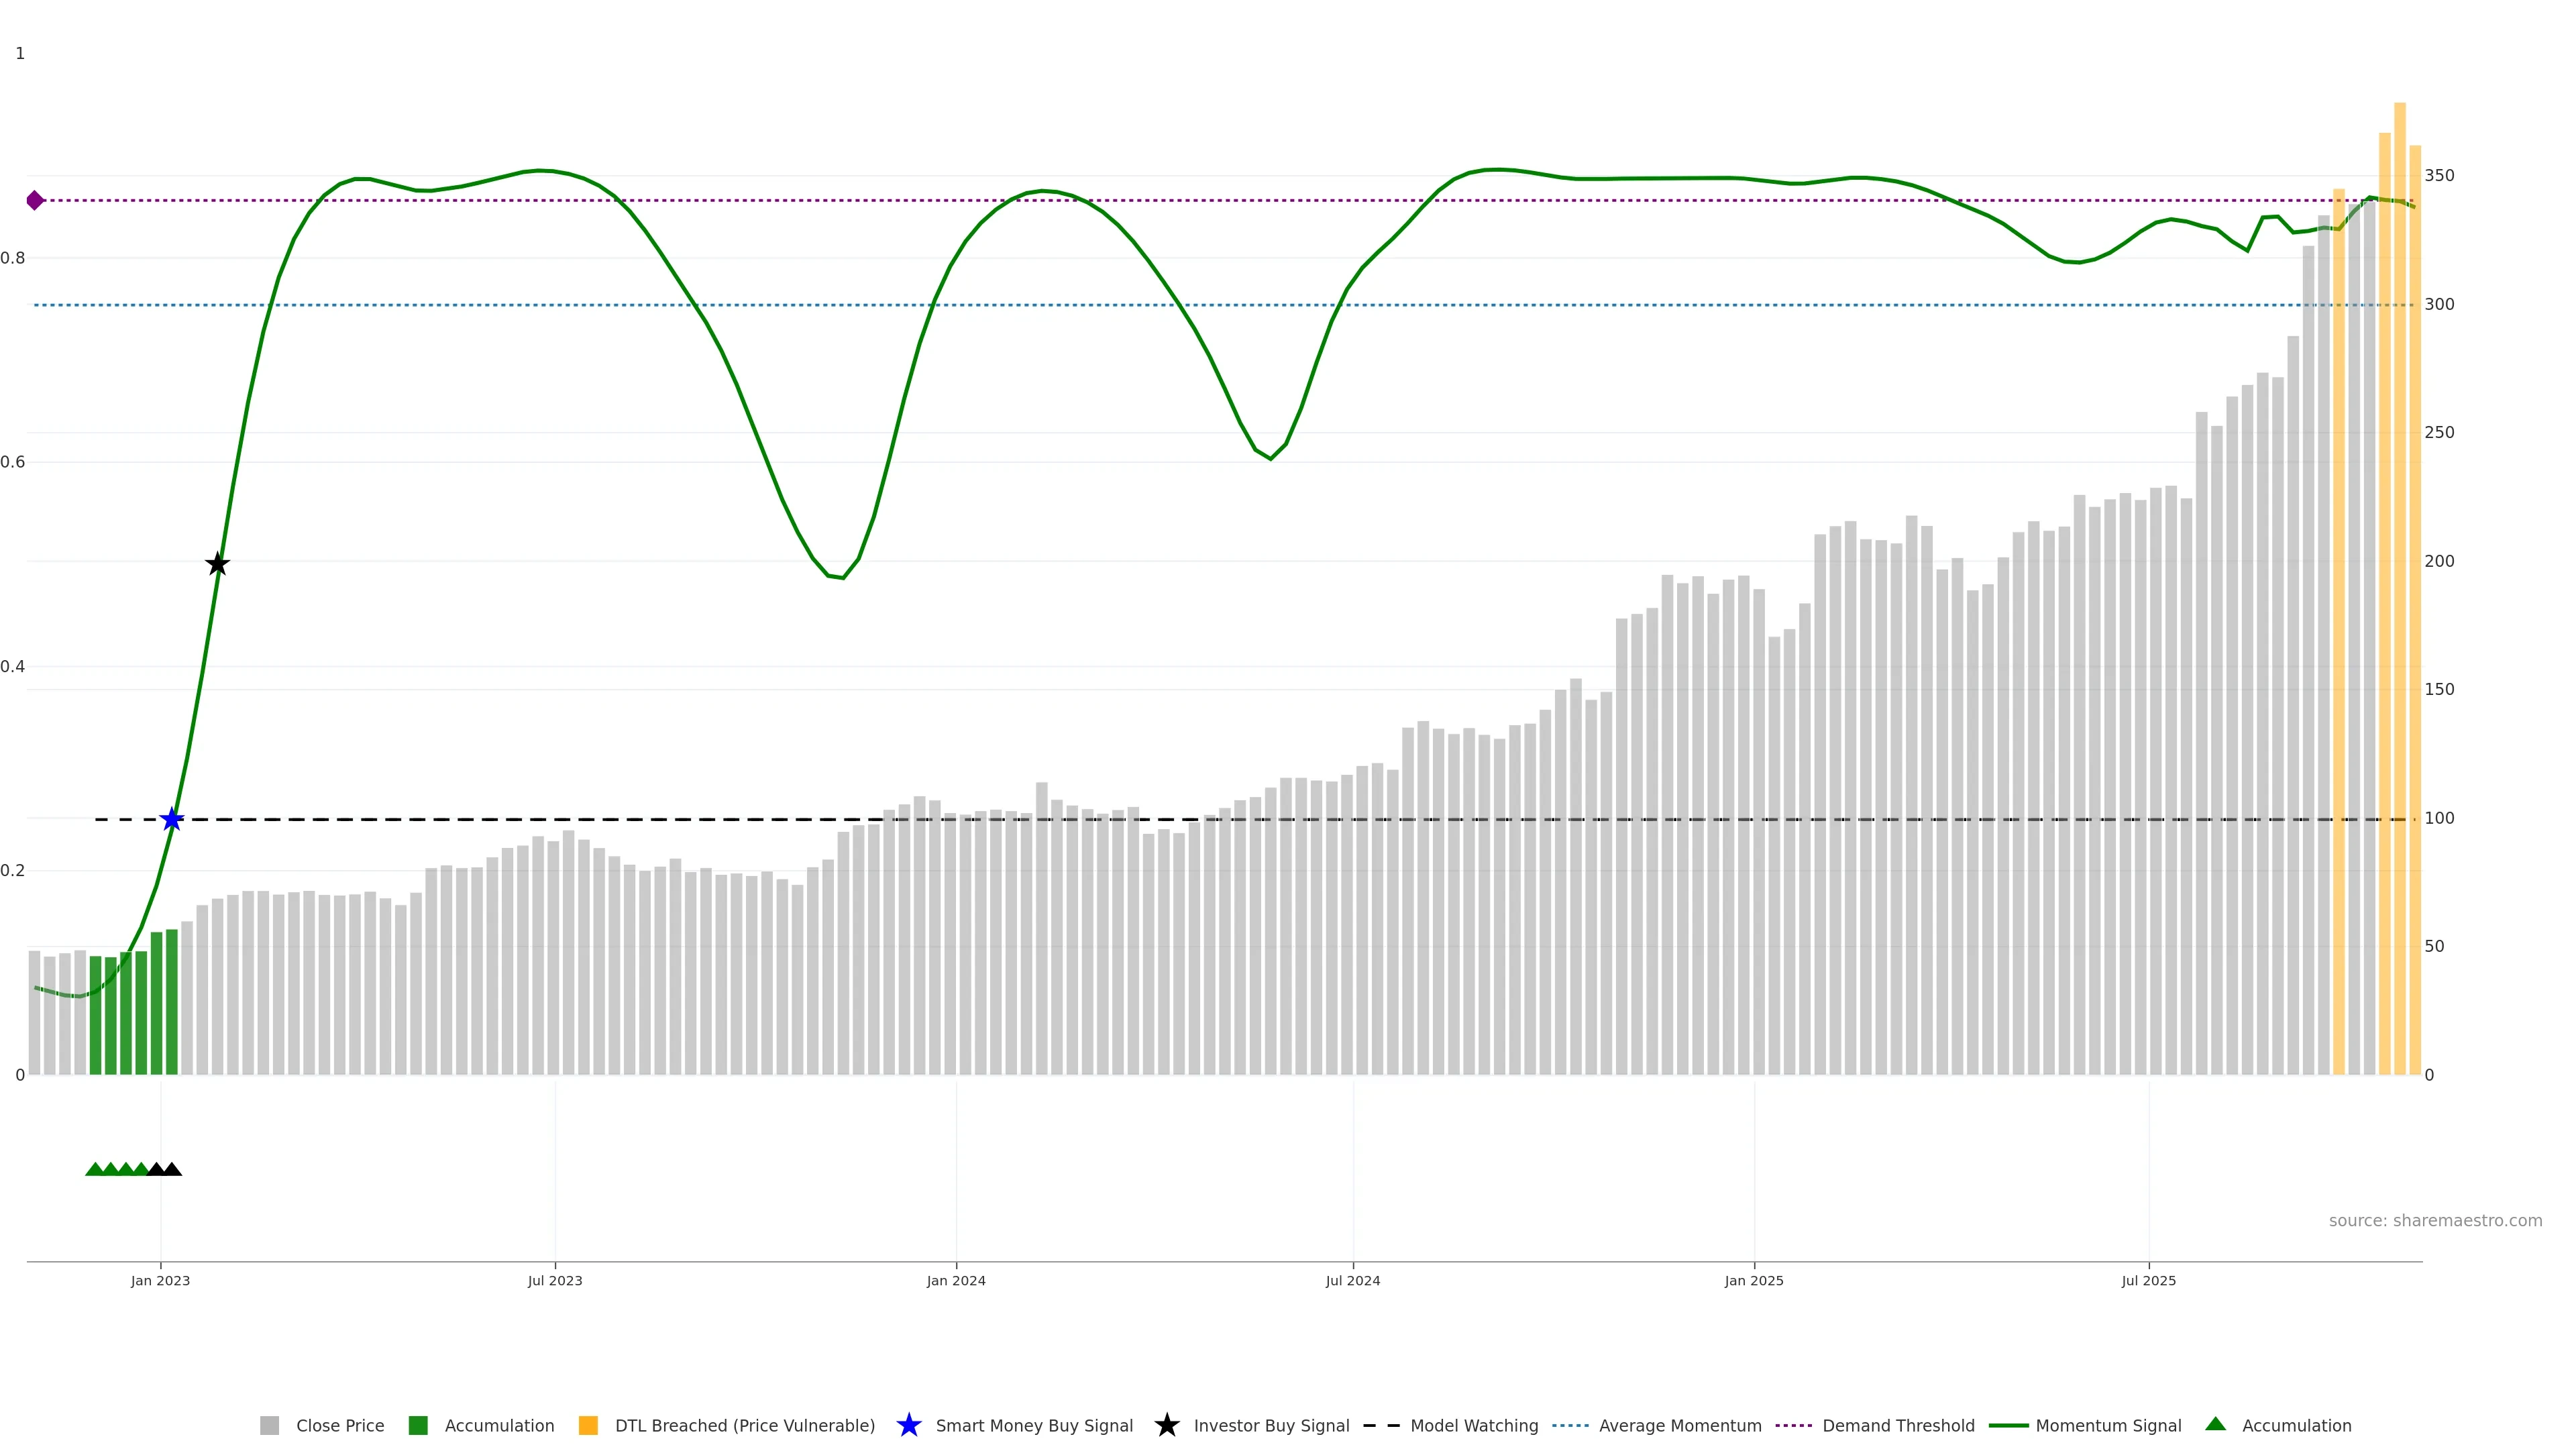Click the black Investor Buy Signal star on chart

(x=217, y=564)
